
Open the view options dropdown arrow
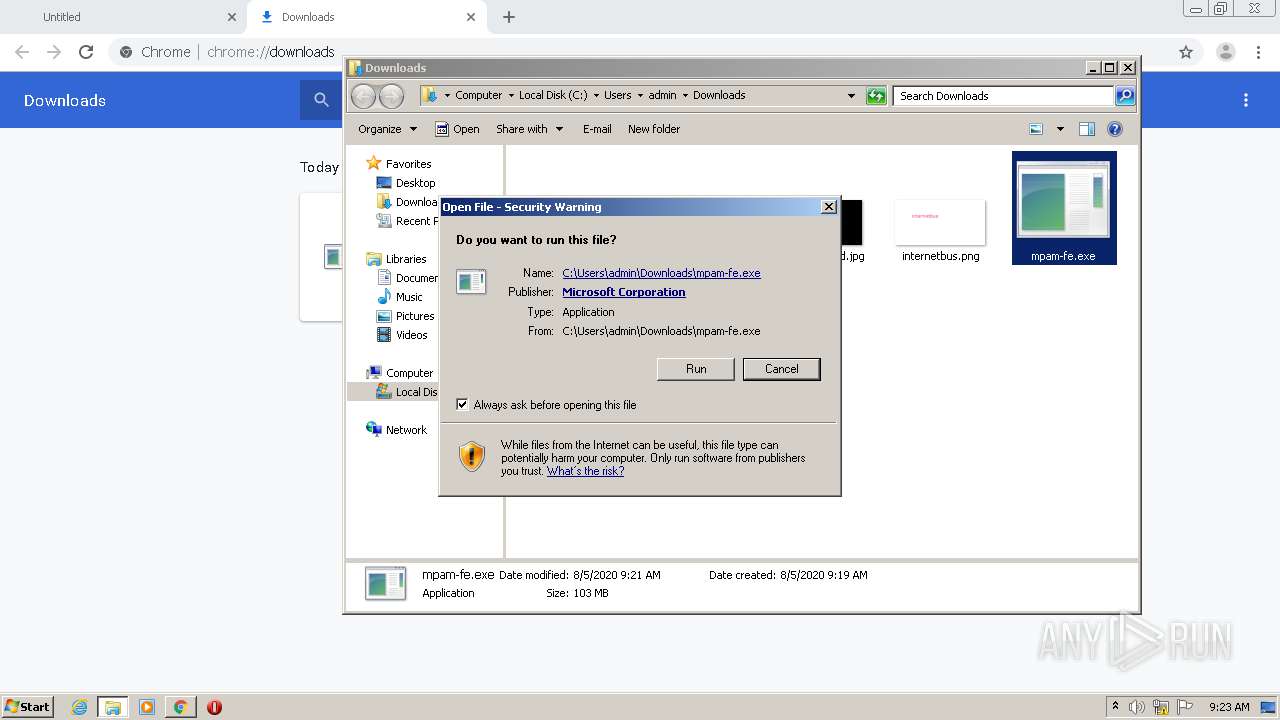(1060, 129)
